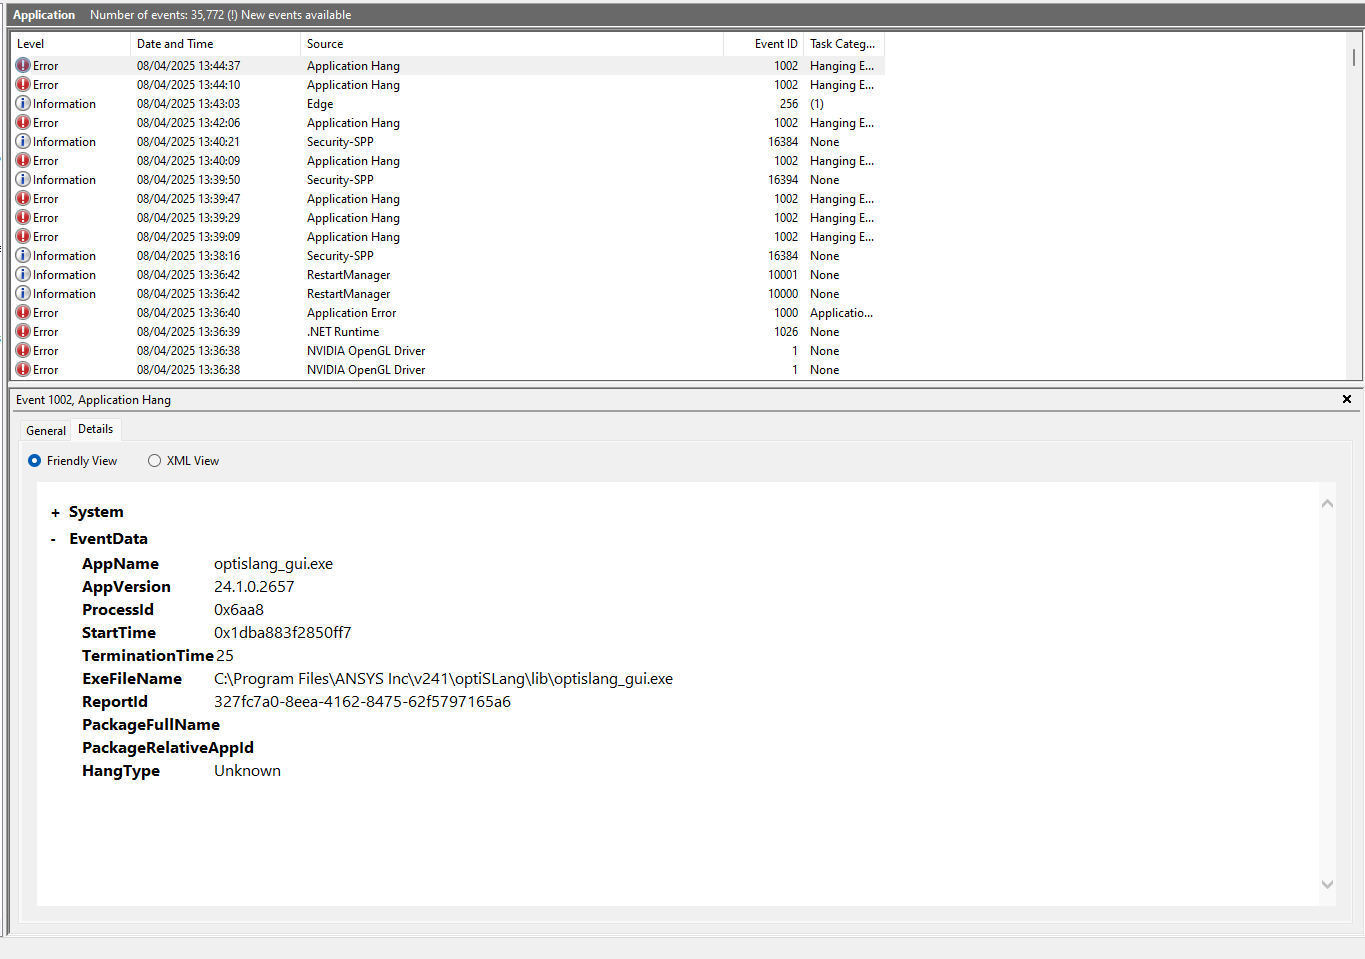
Task: Collapse the EventData node
Action: pos(53,539)
